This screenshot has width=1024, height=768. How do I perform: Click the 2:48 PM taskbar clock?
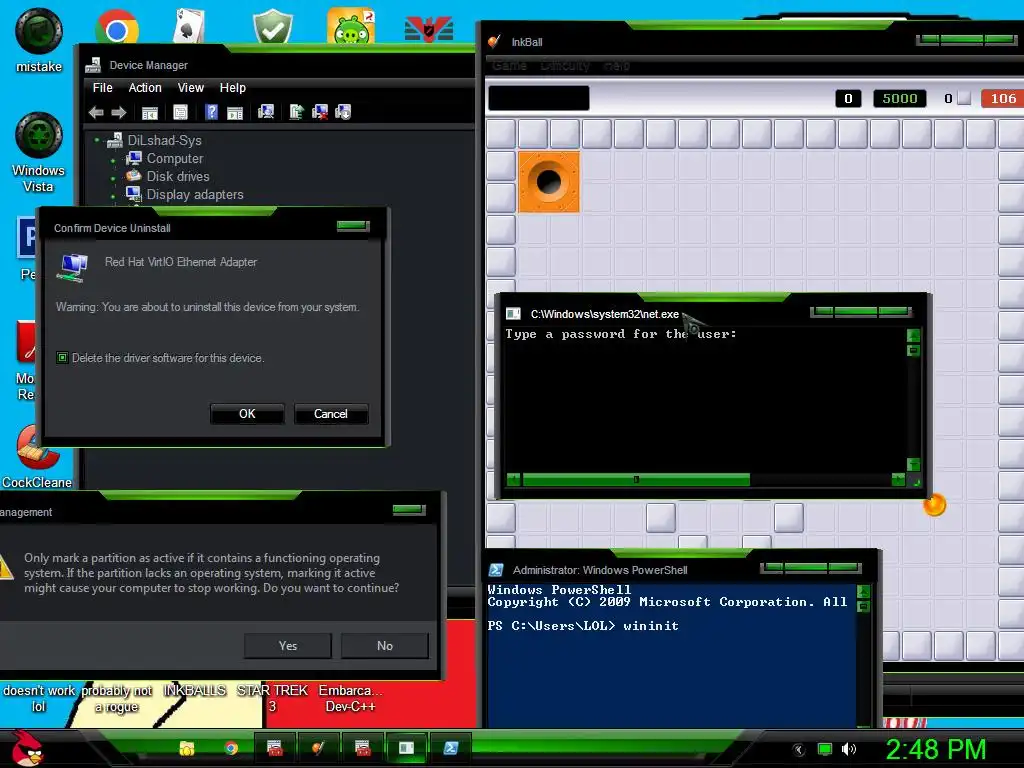[x=935, y=749]
